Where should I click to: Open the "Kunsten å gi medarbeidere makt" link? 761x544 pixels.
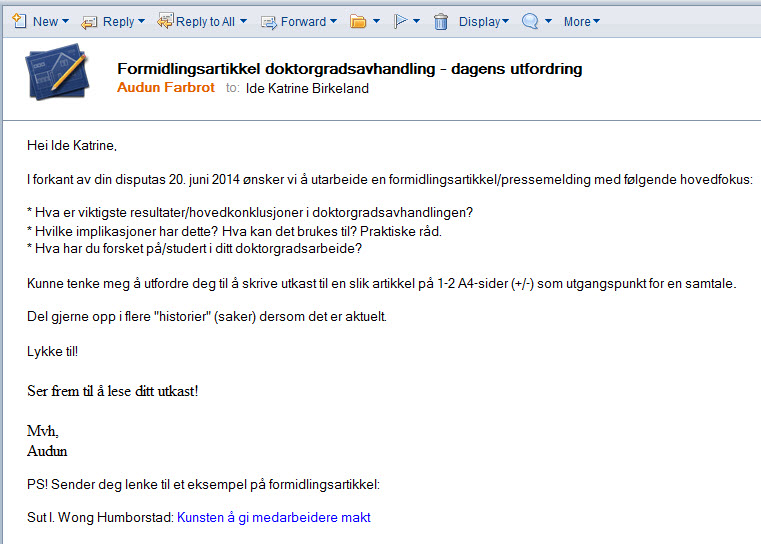[x=273, y=518]
